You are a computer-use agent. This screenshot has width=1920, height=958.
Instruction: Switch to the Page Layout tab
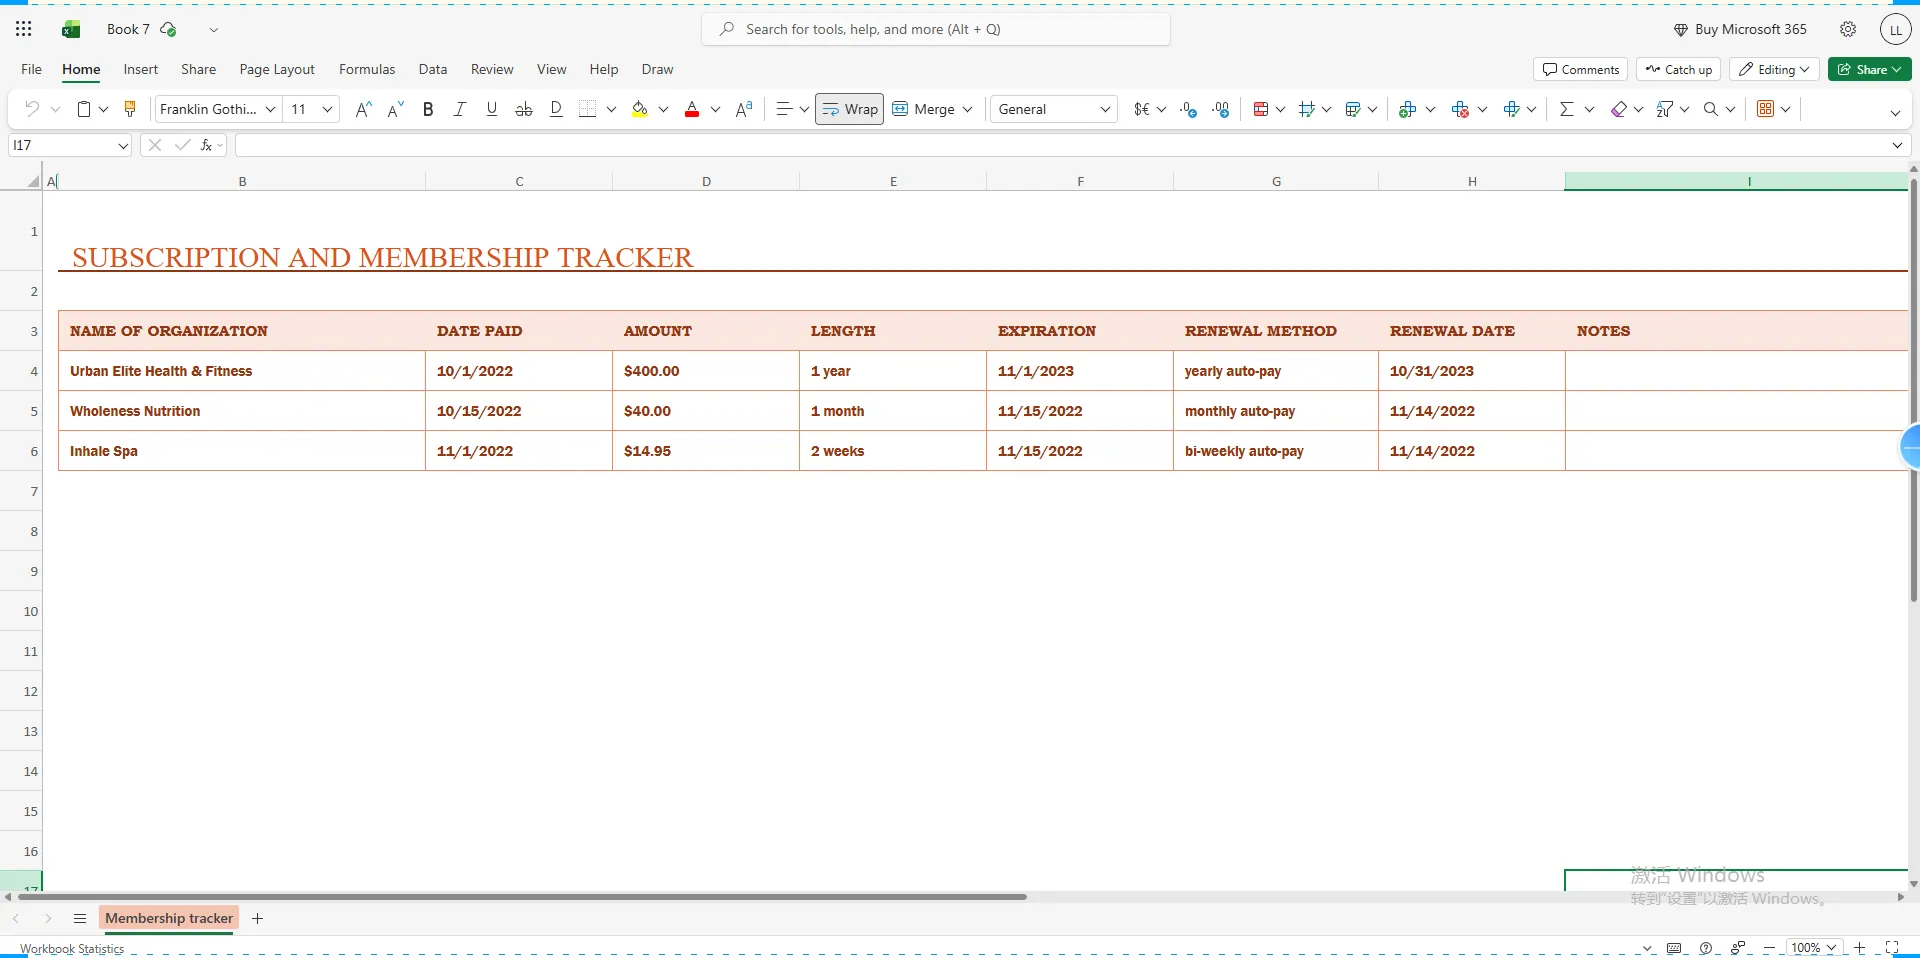coord(277,69)
